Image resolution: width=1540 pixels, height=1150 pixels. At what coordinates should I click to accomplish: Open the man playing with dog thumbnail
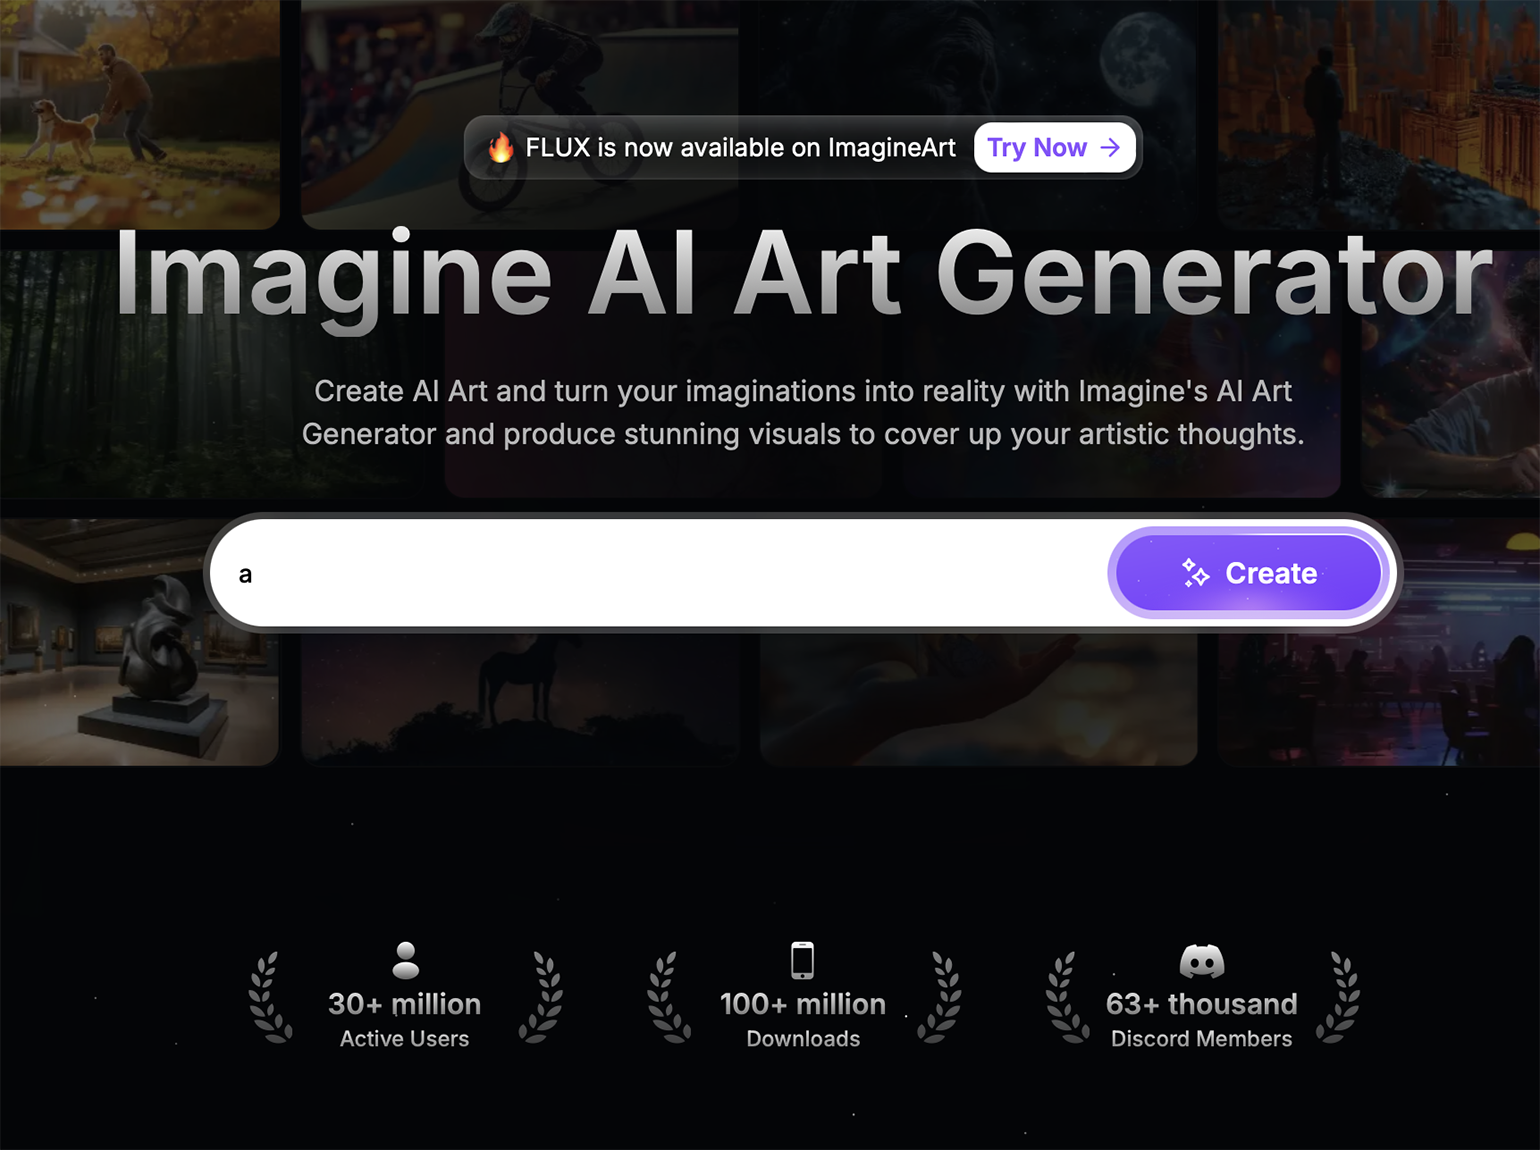pyautogui.click(x=139, y=114)
